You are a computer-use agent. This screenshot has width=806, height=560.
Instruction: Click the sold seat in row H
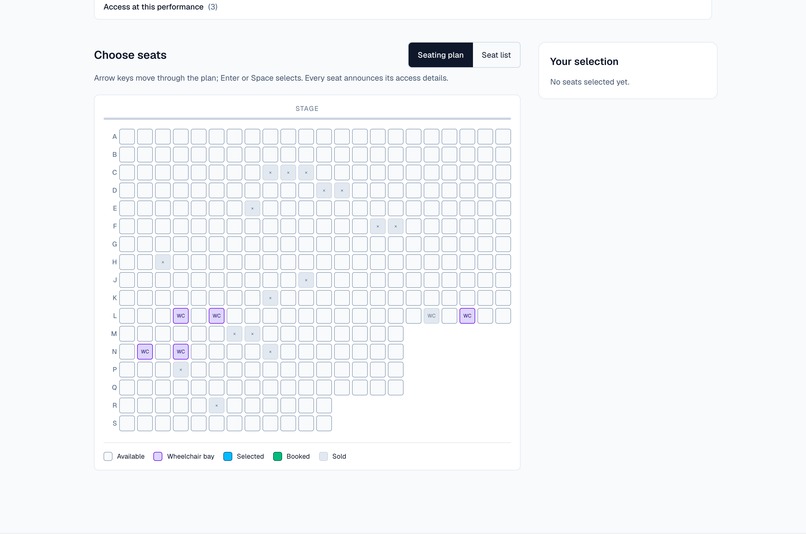point(163,262)
